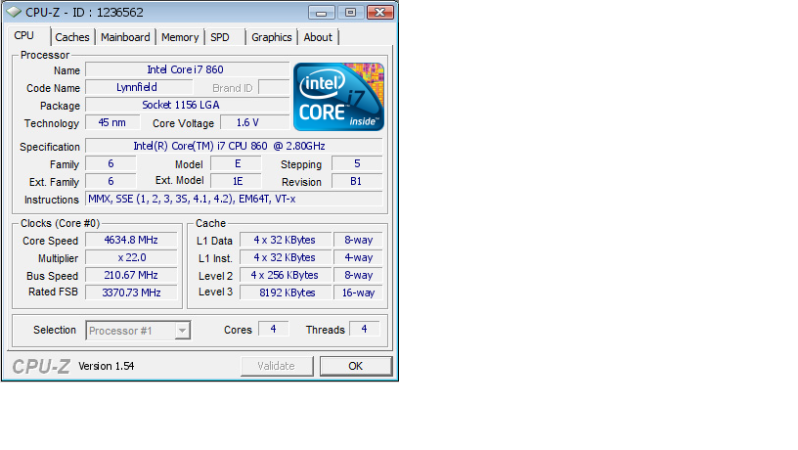Click the CPU-Z window title text

[84, 12]
